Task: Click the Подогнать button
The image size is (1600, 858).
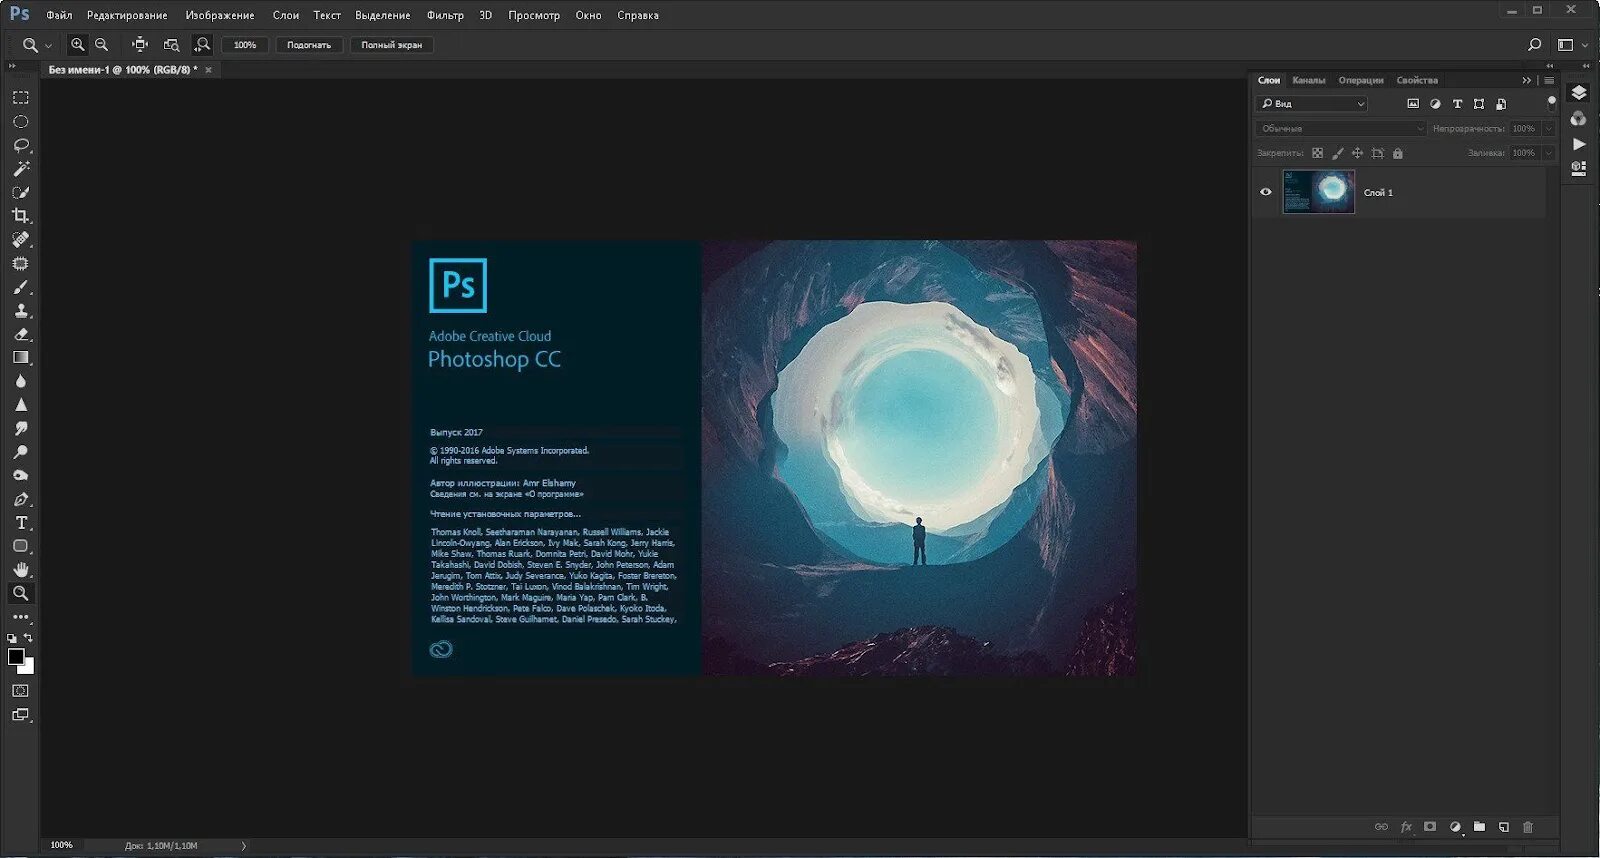Action: [309, 45]
